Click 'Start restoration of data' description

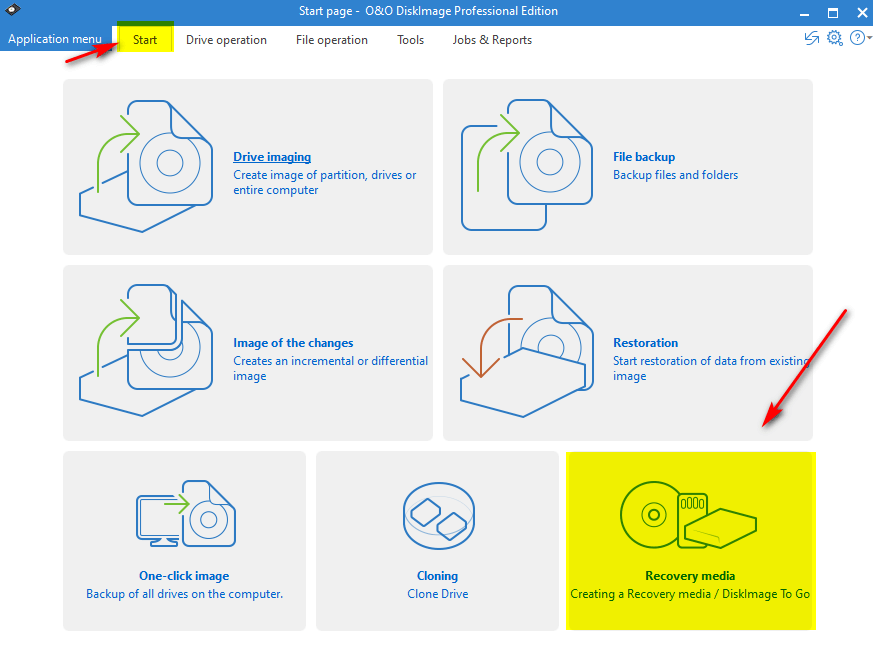click(x=711, y=369)
